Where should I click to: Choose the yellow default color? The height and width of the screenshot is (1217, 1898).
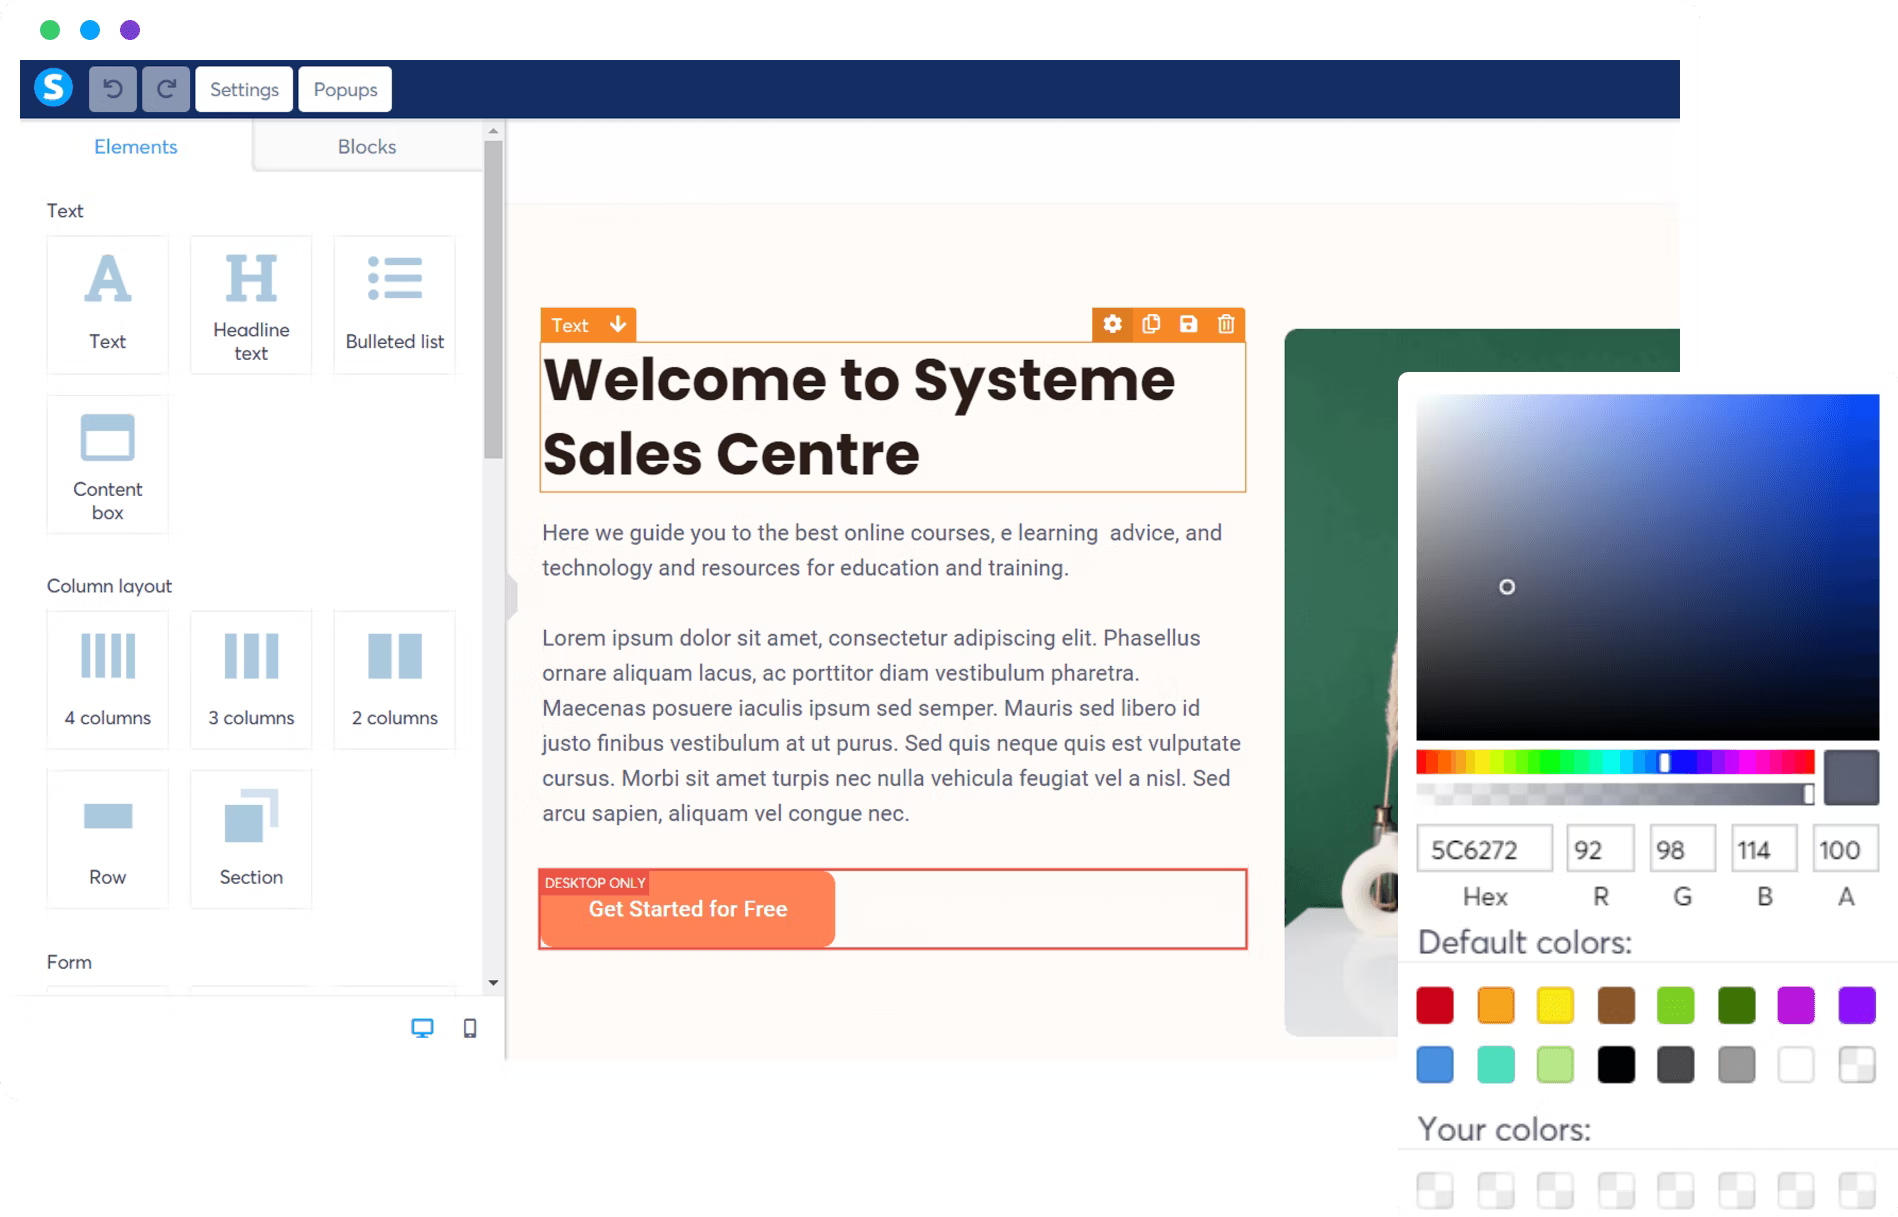coord(1555,1005)
